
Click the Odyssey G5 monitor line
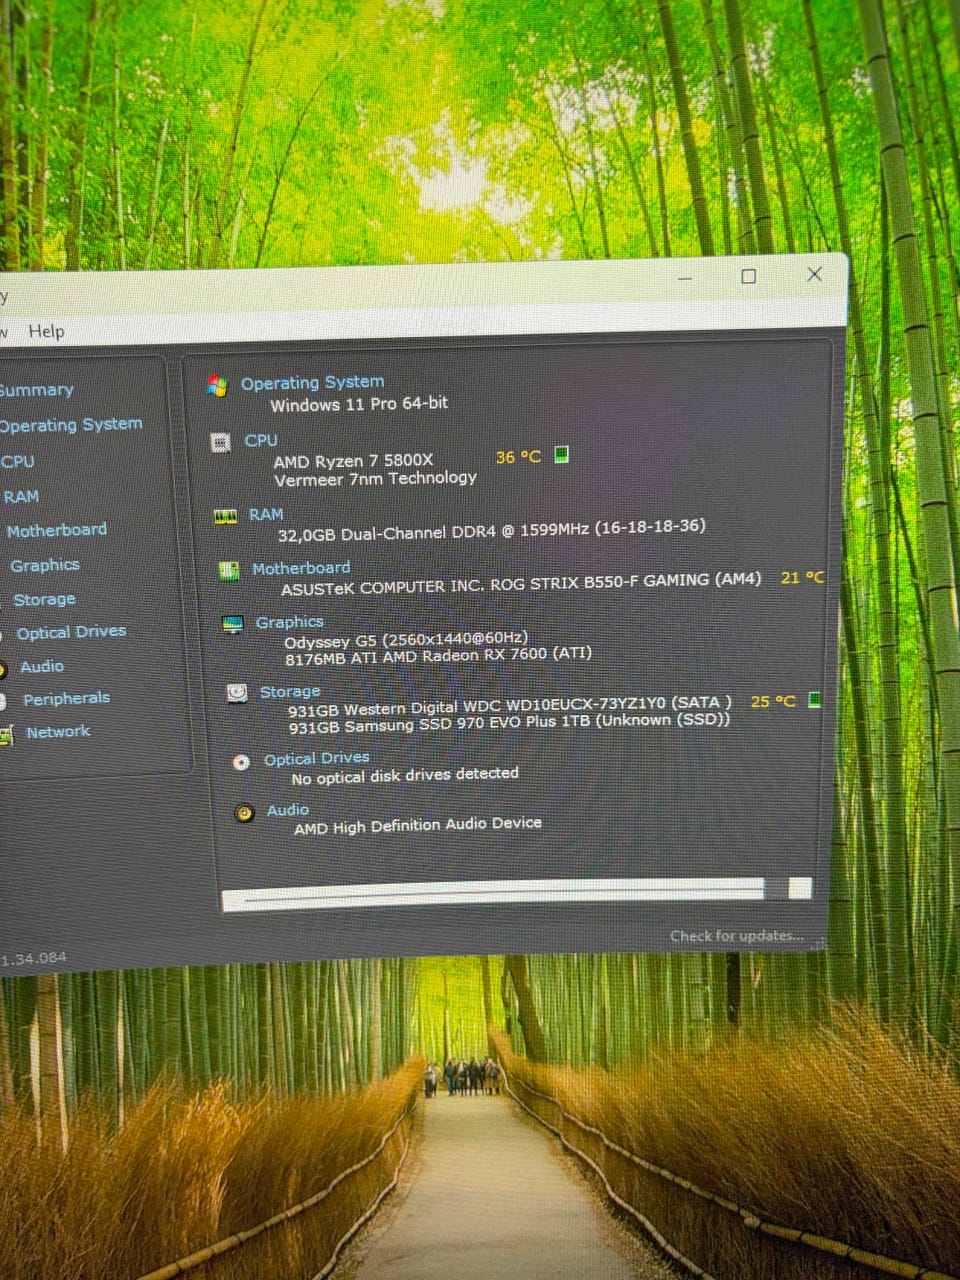tap(406, 639)
